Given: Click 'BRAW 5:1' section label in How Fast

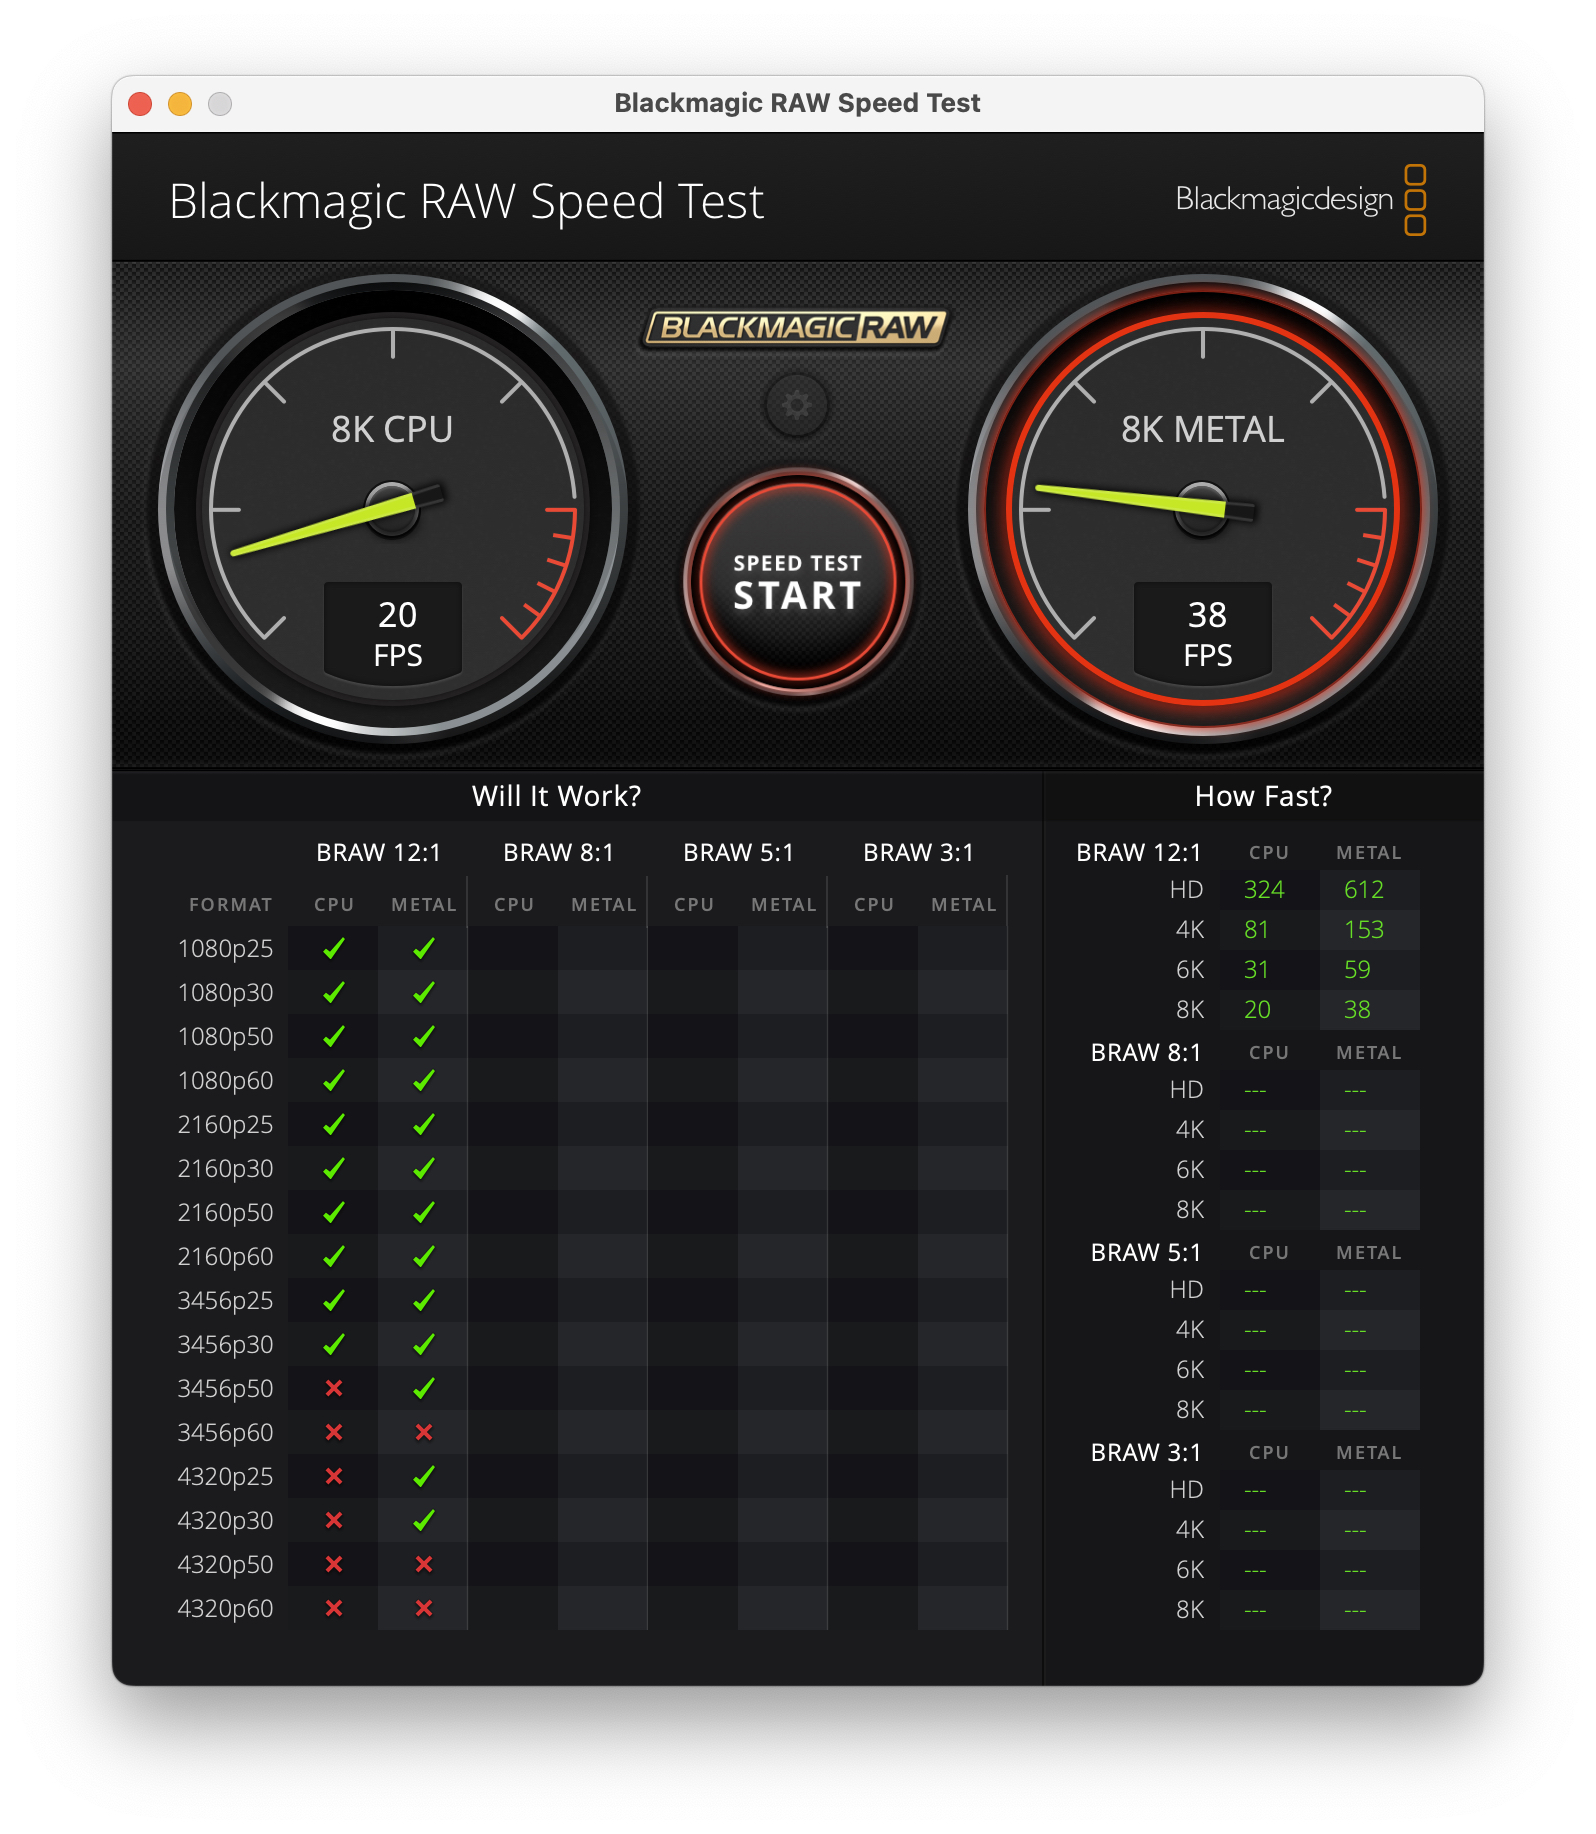Looking at the screenshot, I should pyautogui.click(x=1146, y=1253).
